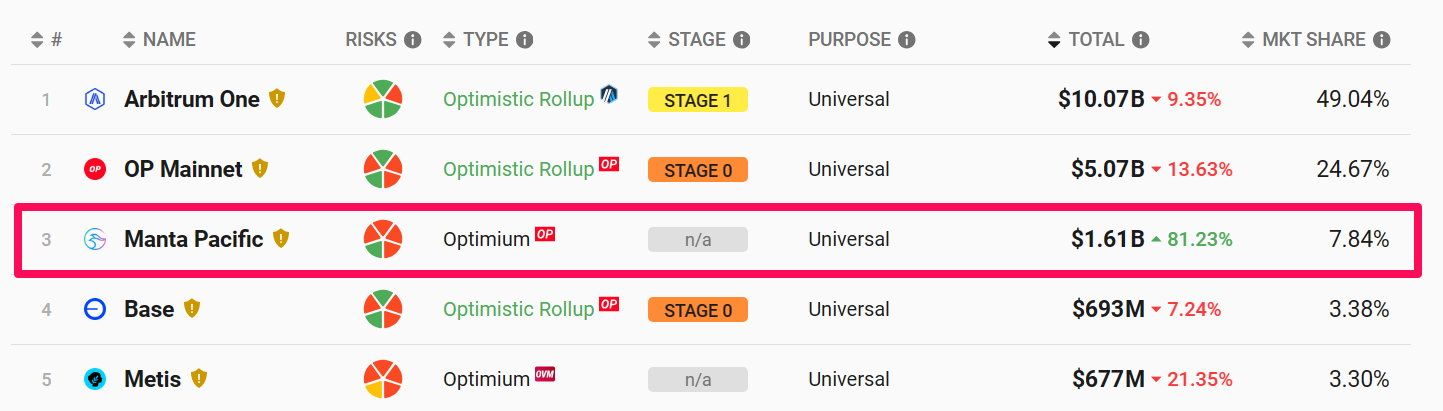This screenshot has width=1443, height=411.
Task: Click the Arbitrum One logo icon
Action: tap(95, 100)
